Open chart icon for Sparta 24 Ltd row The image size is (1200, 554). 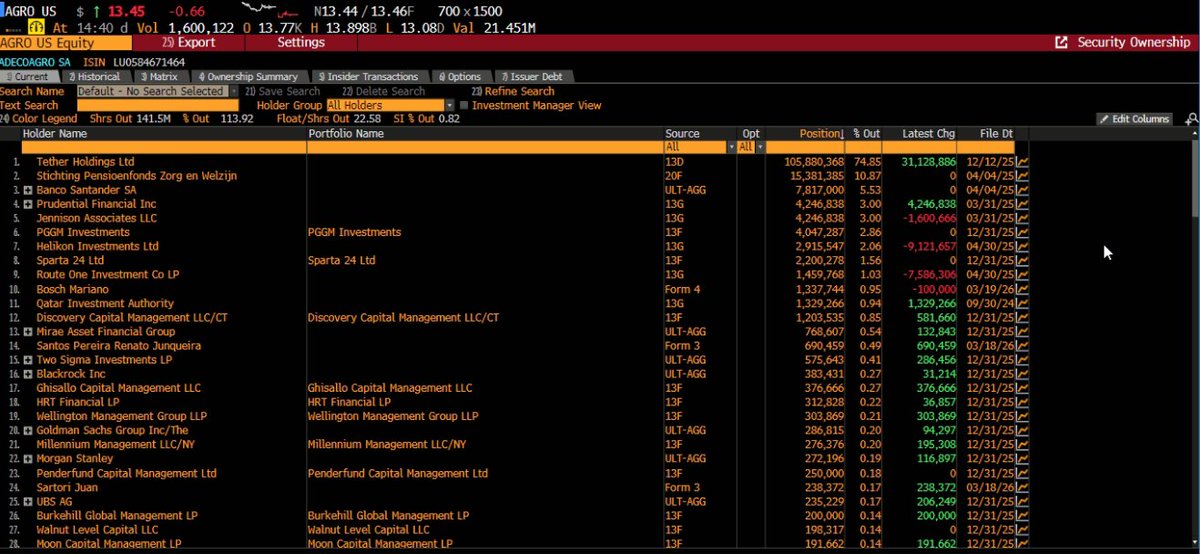click(x=1023, y=260)
